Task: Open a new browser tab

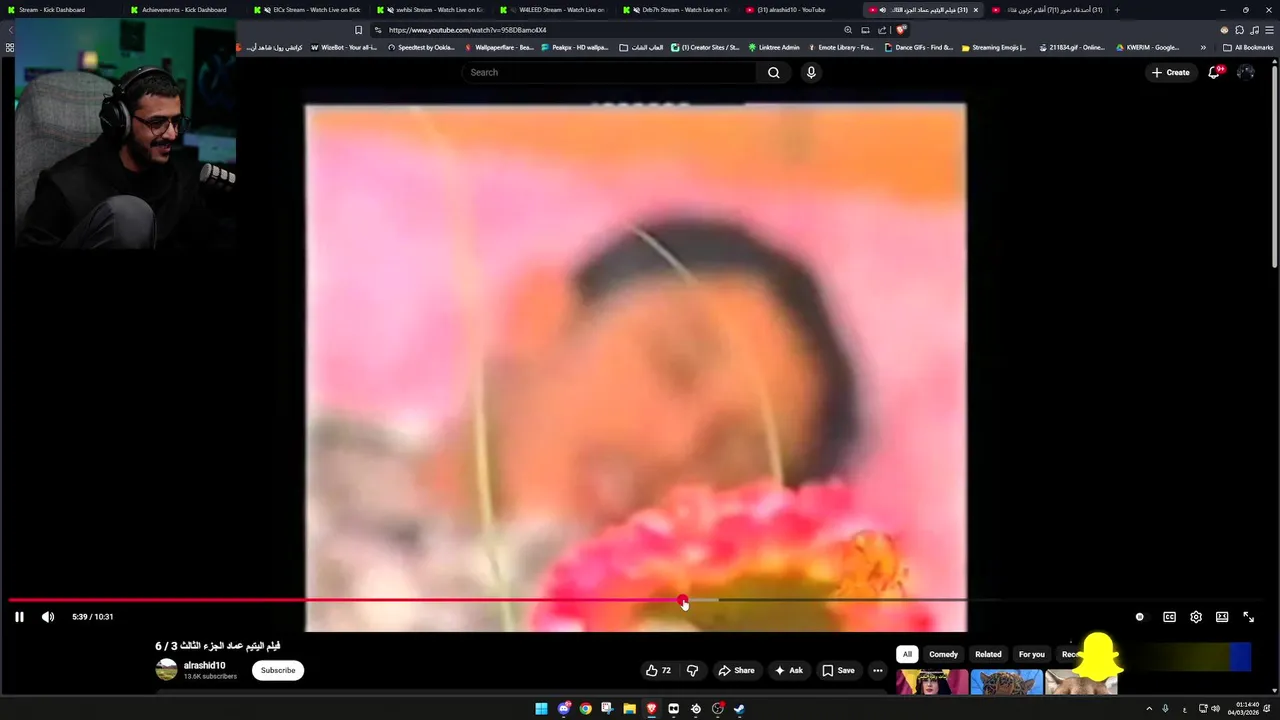Action: pos(1117,10)
